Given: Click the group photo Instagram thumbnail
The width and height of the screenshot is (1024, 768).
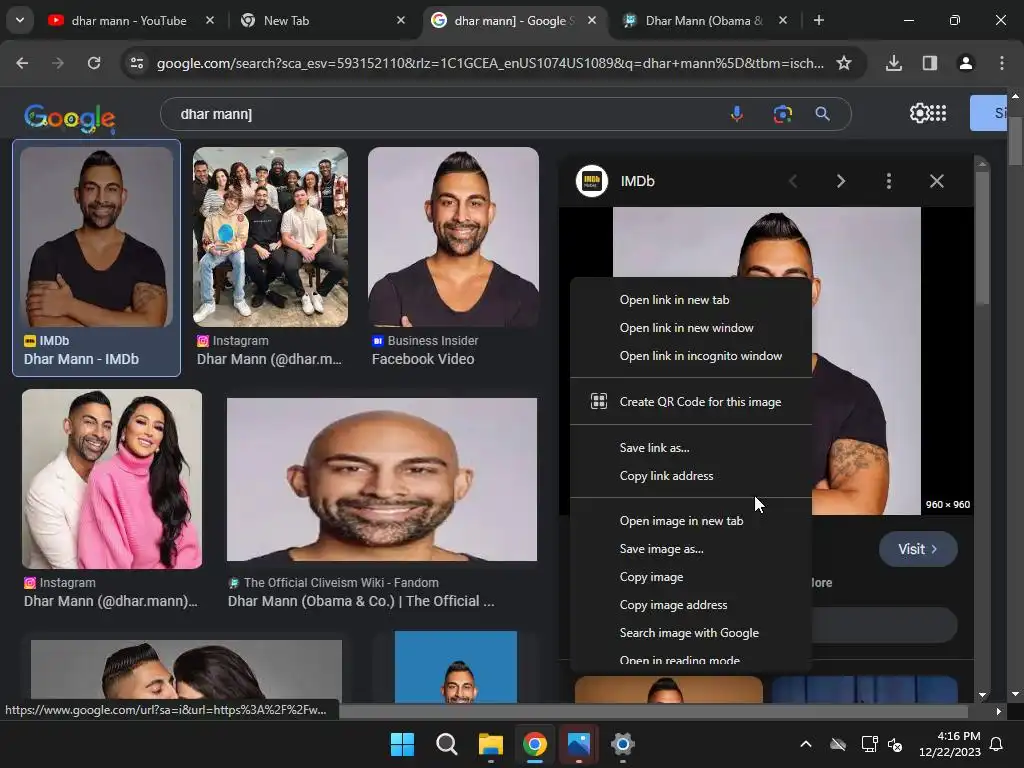Looking at the screenshot, I should click(x=270, y=236).
